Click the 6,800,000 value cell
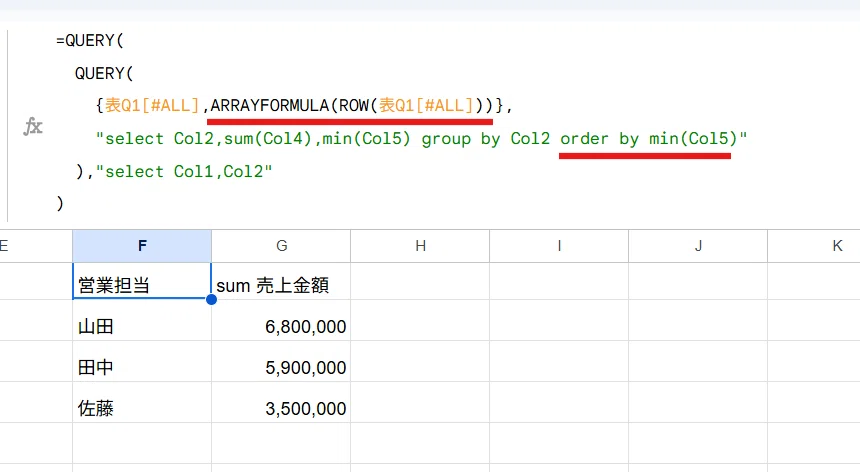Image resolution: width=860 pixels, height=472 pixels. pyautogui.click(x=281, y=321)
